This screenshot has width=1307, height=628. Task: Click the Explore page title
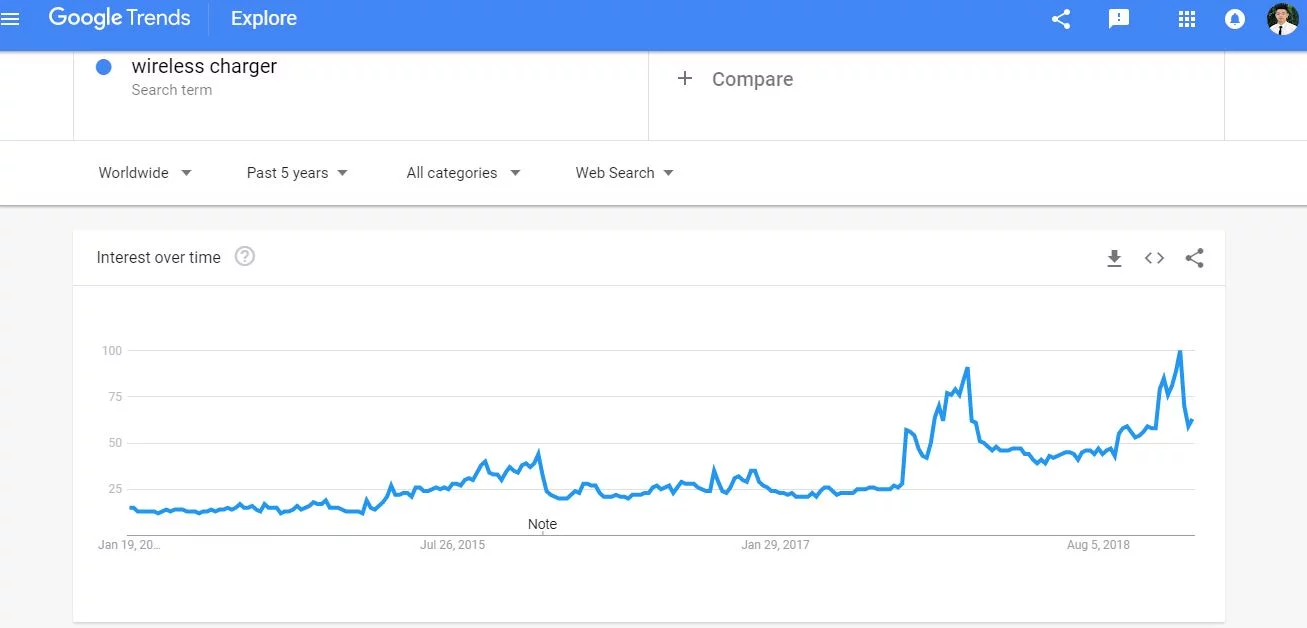click(263, 18)
